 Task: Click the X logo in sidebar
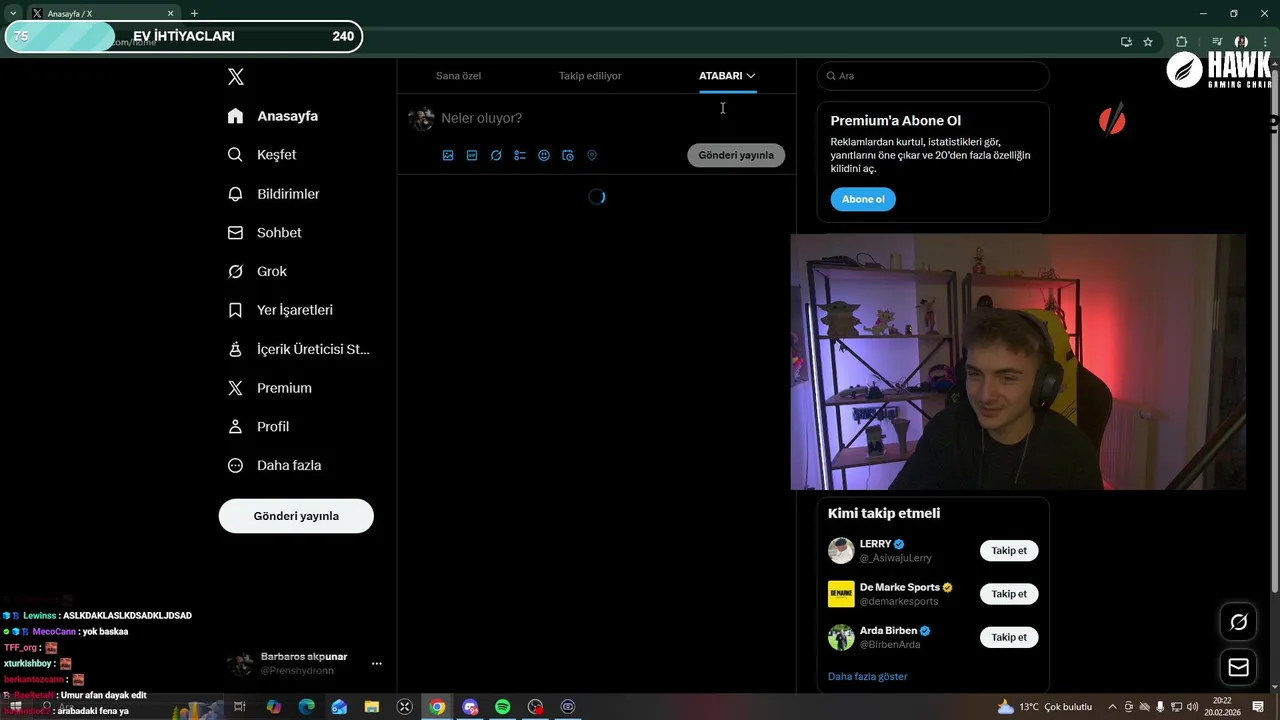tap(235, 76)
